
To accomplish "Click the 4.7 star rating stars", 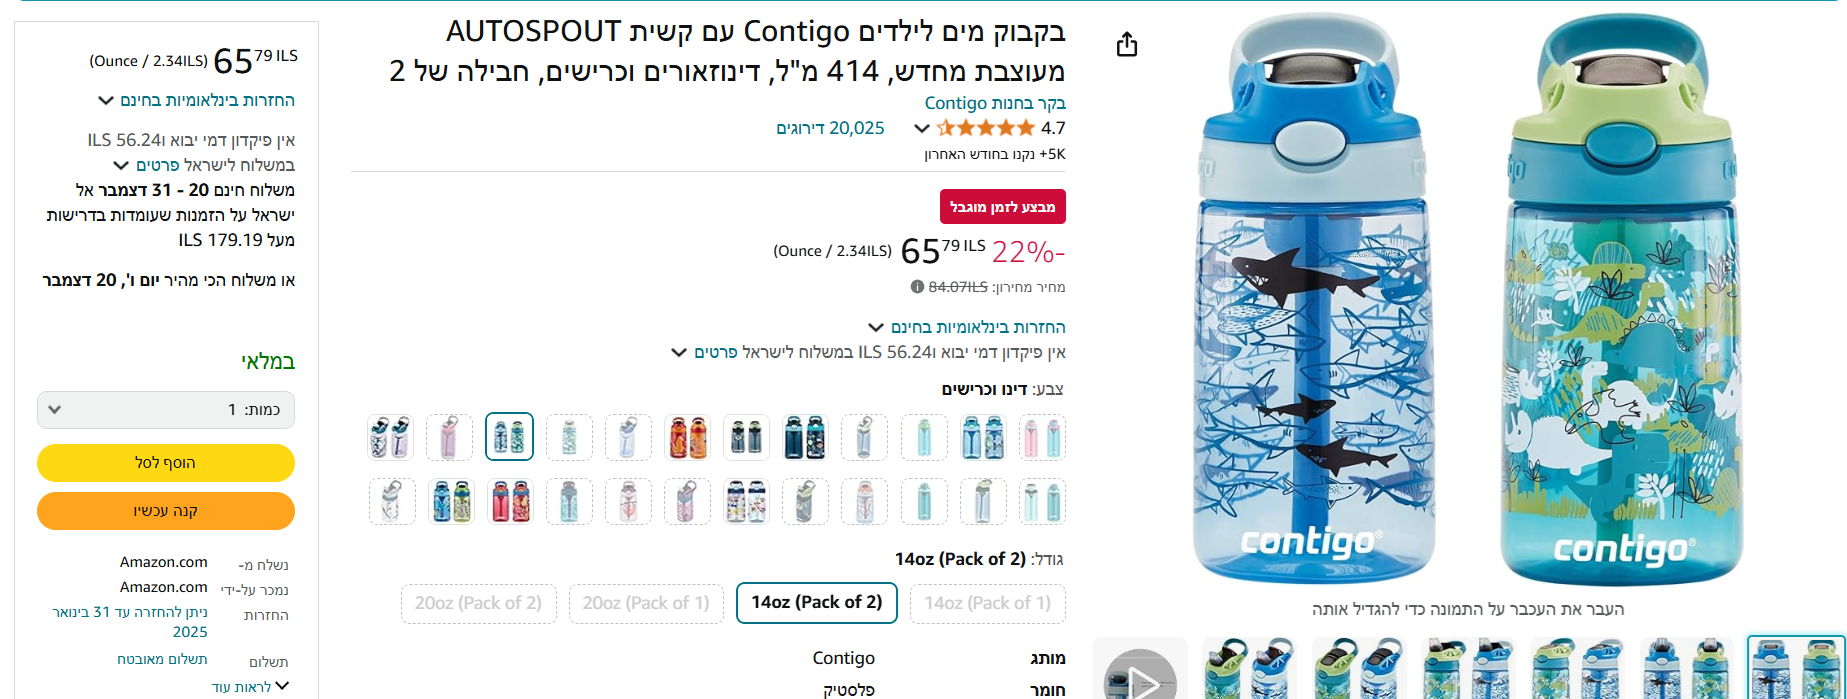I will (x=986, y=128).
